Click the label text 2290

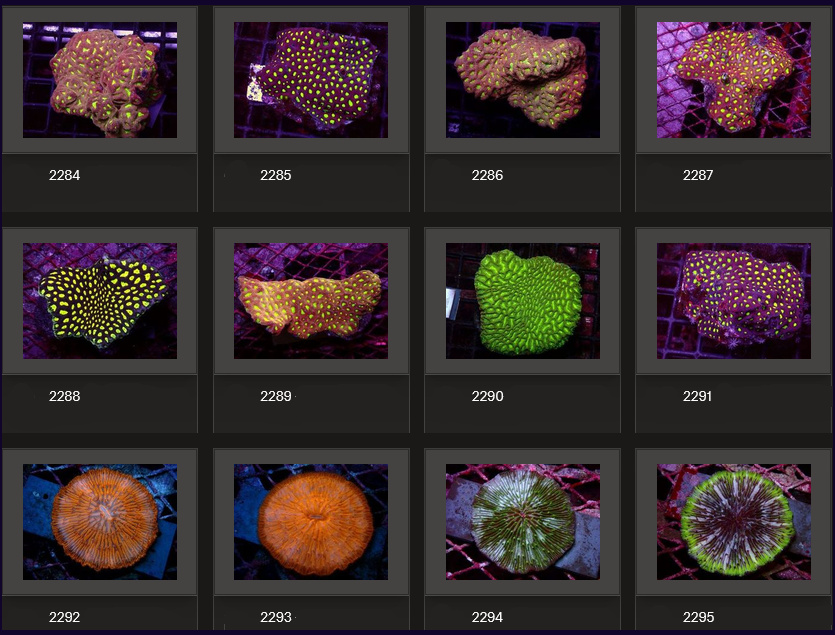coord(487,396)
